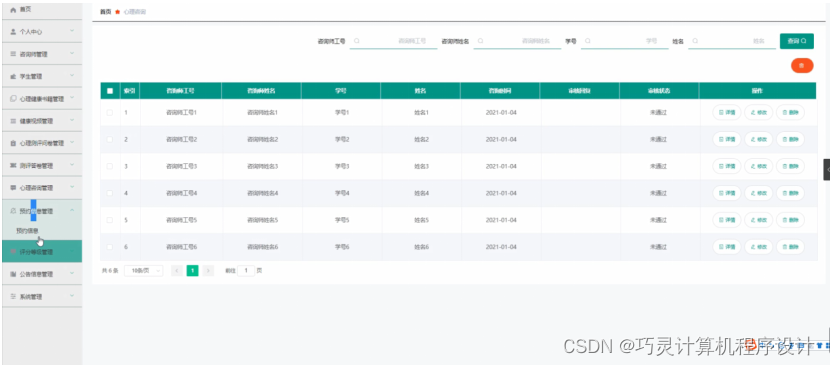
Task: Open 详情 details for row 1
Action: coord(727,113)
